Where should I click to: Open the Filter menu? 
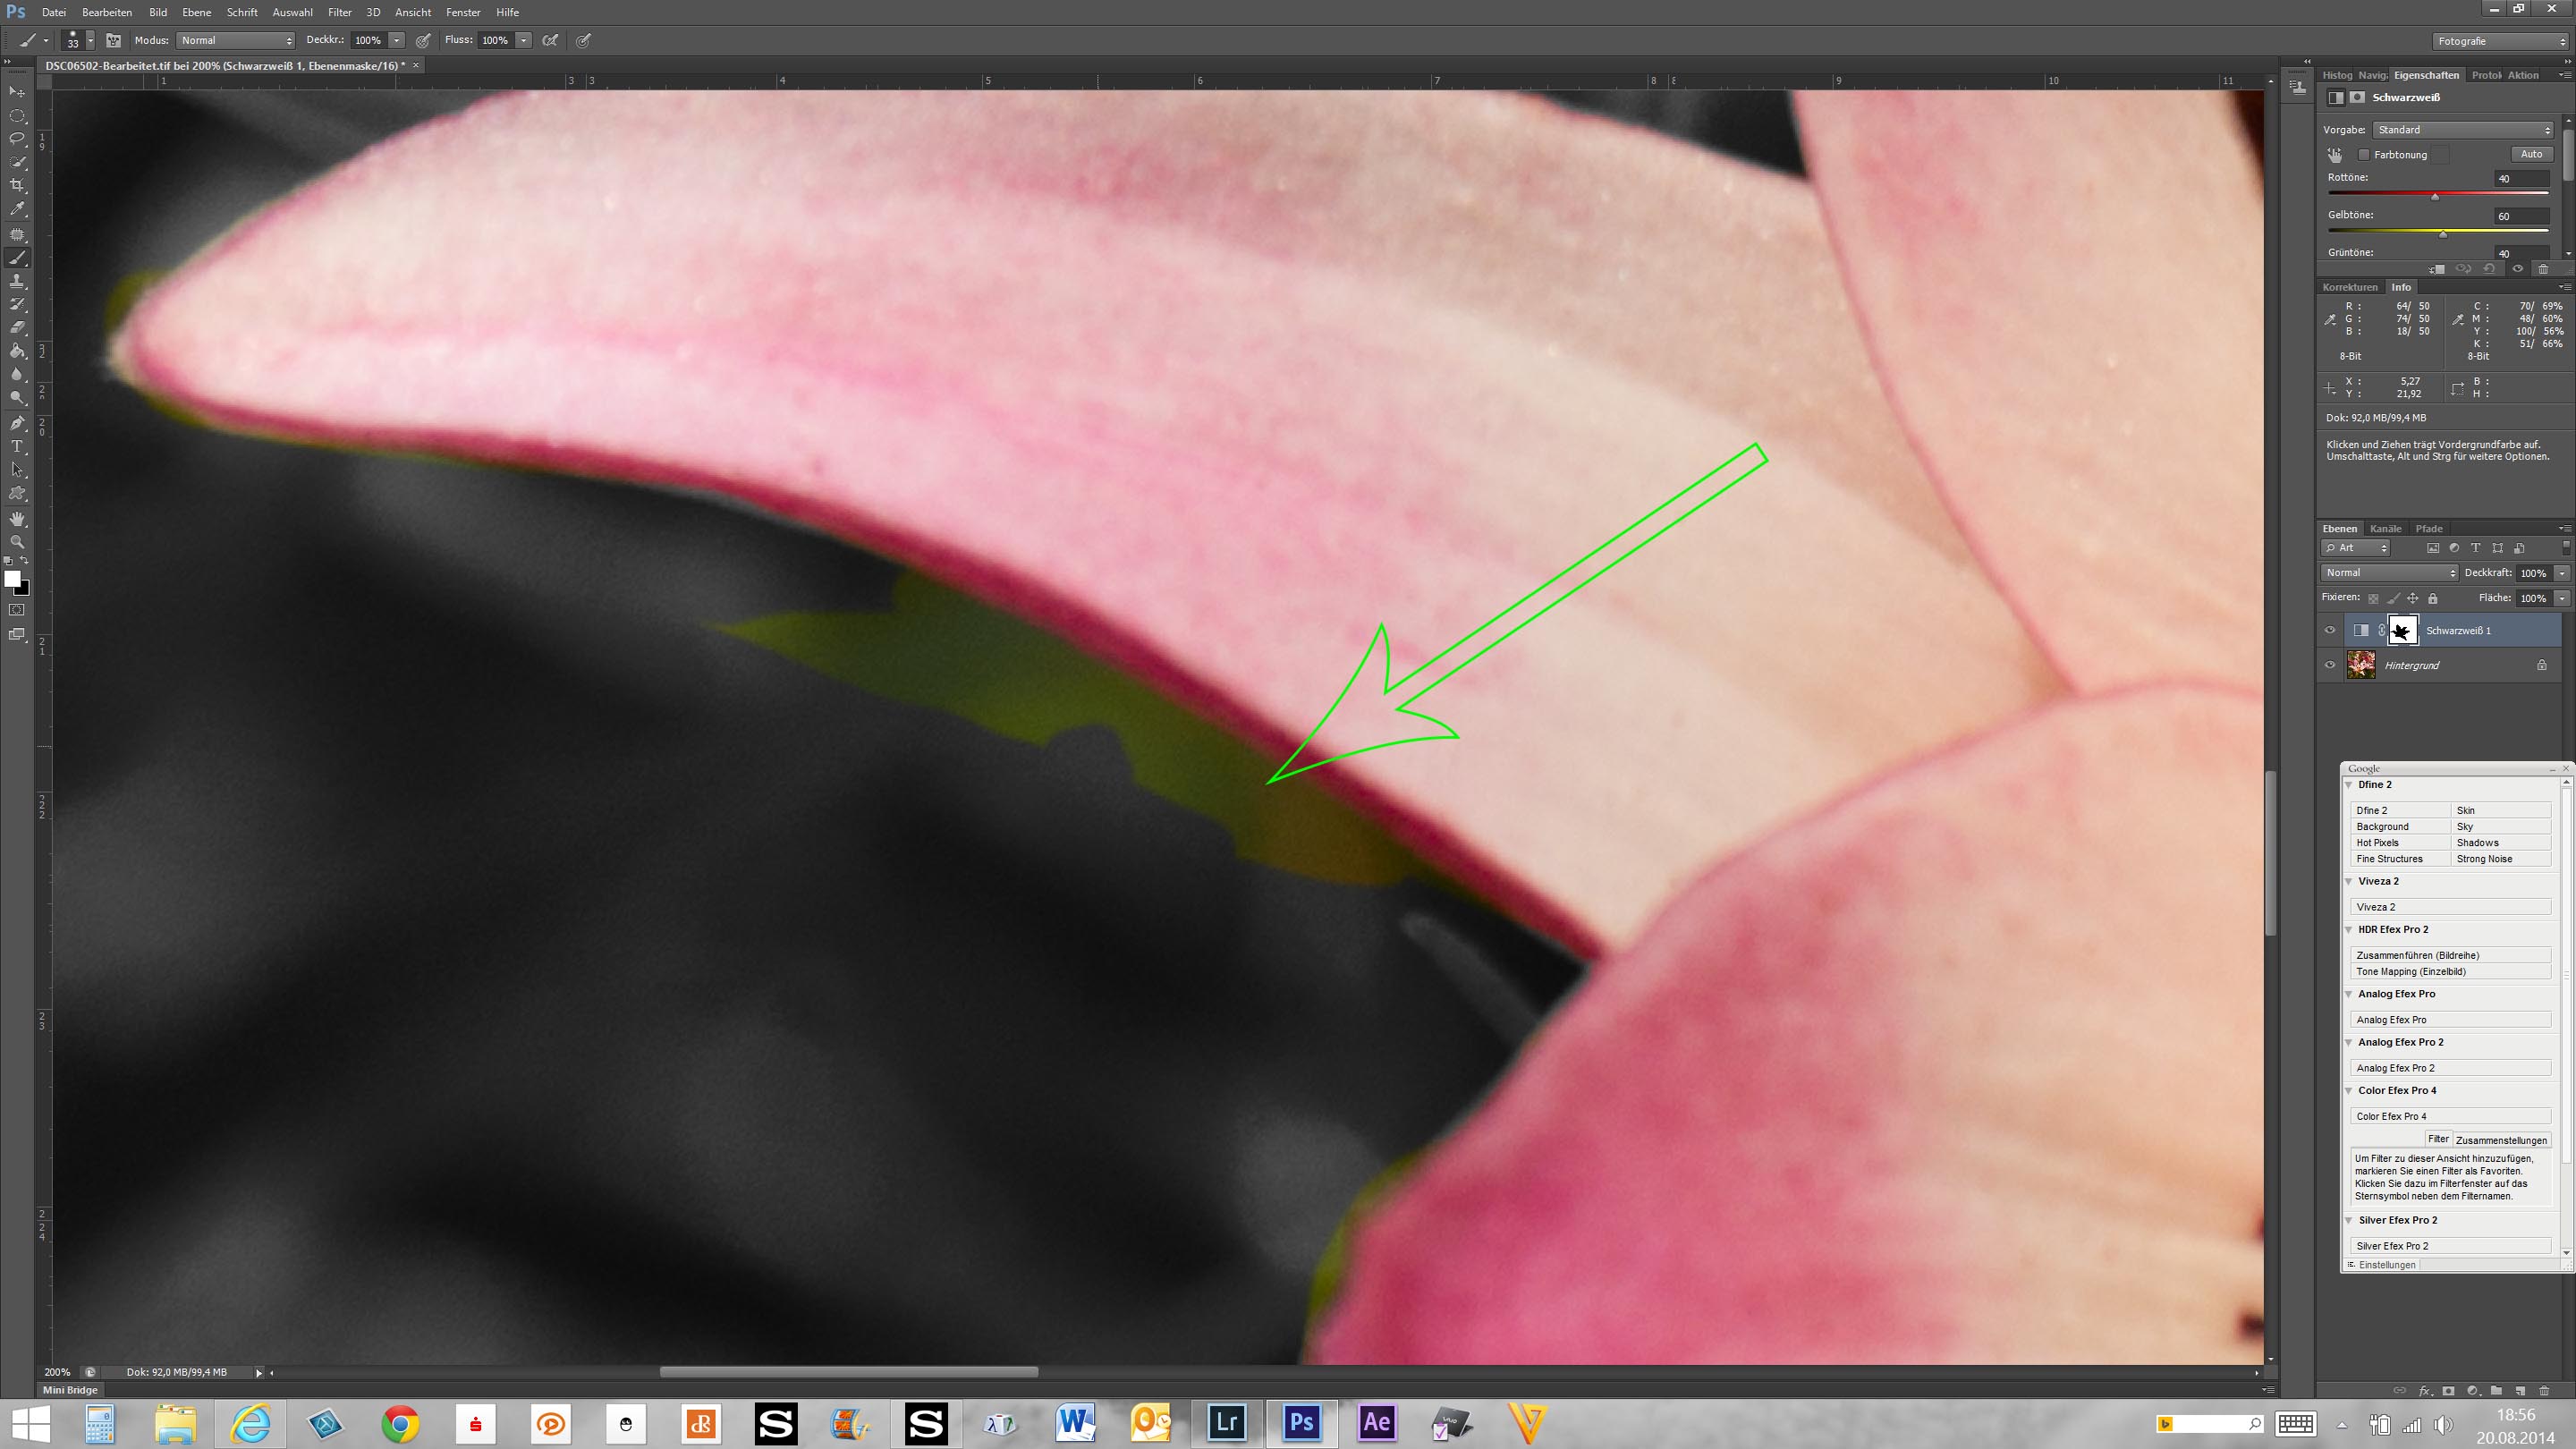(x=339, y=12)
